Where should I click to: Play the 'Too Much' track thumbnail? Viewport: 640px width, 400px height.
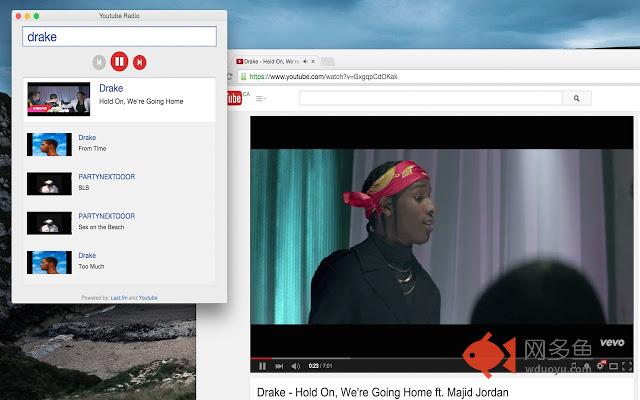coord(49,262)
